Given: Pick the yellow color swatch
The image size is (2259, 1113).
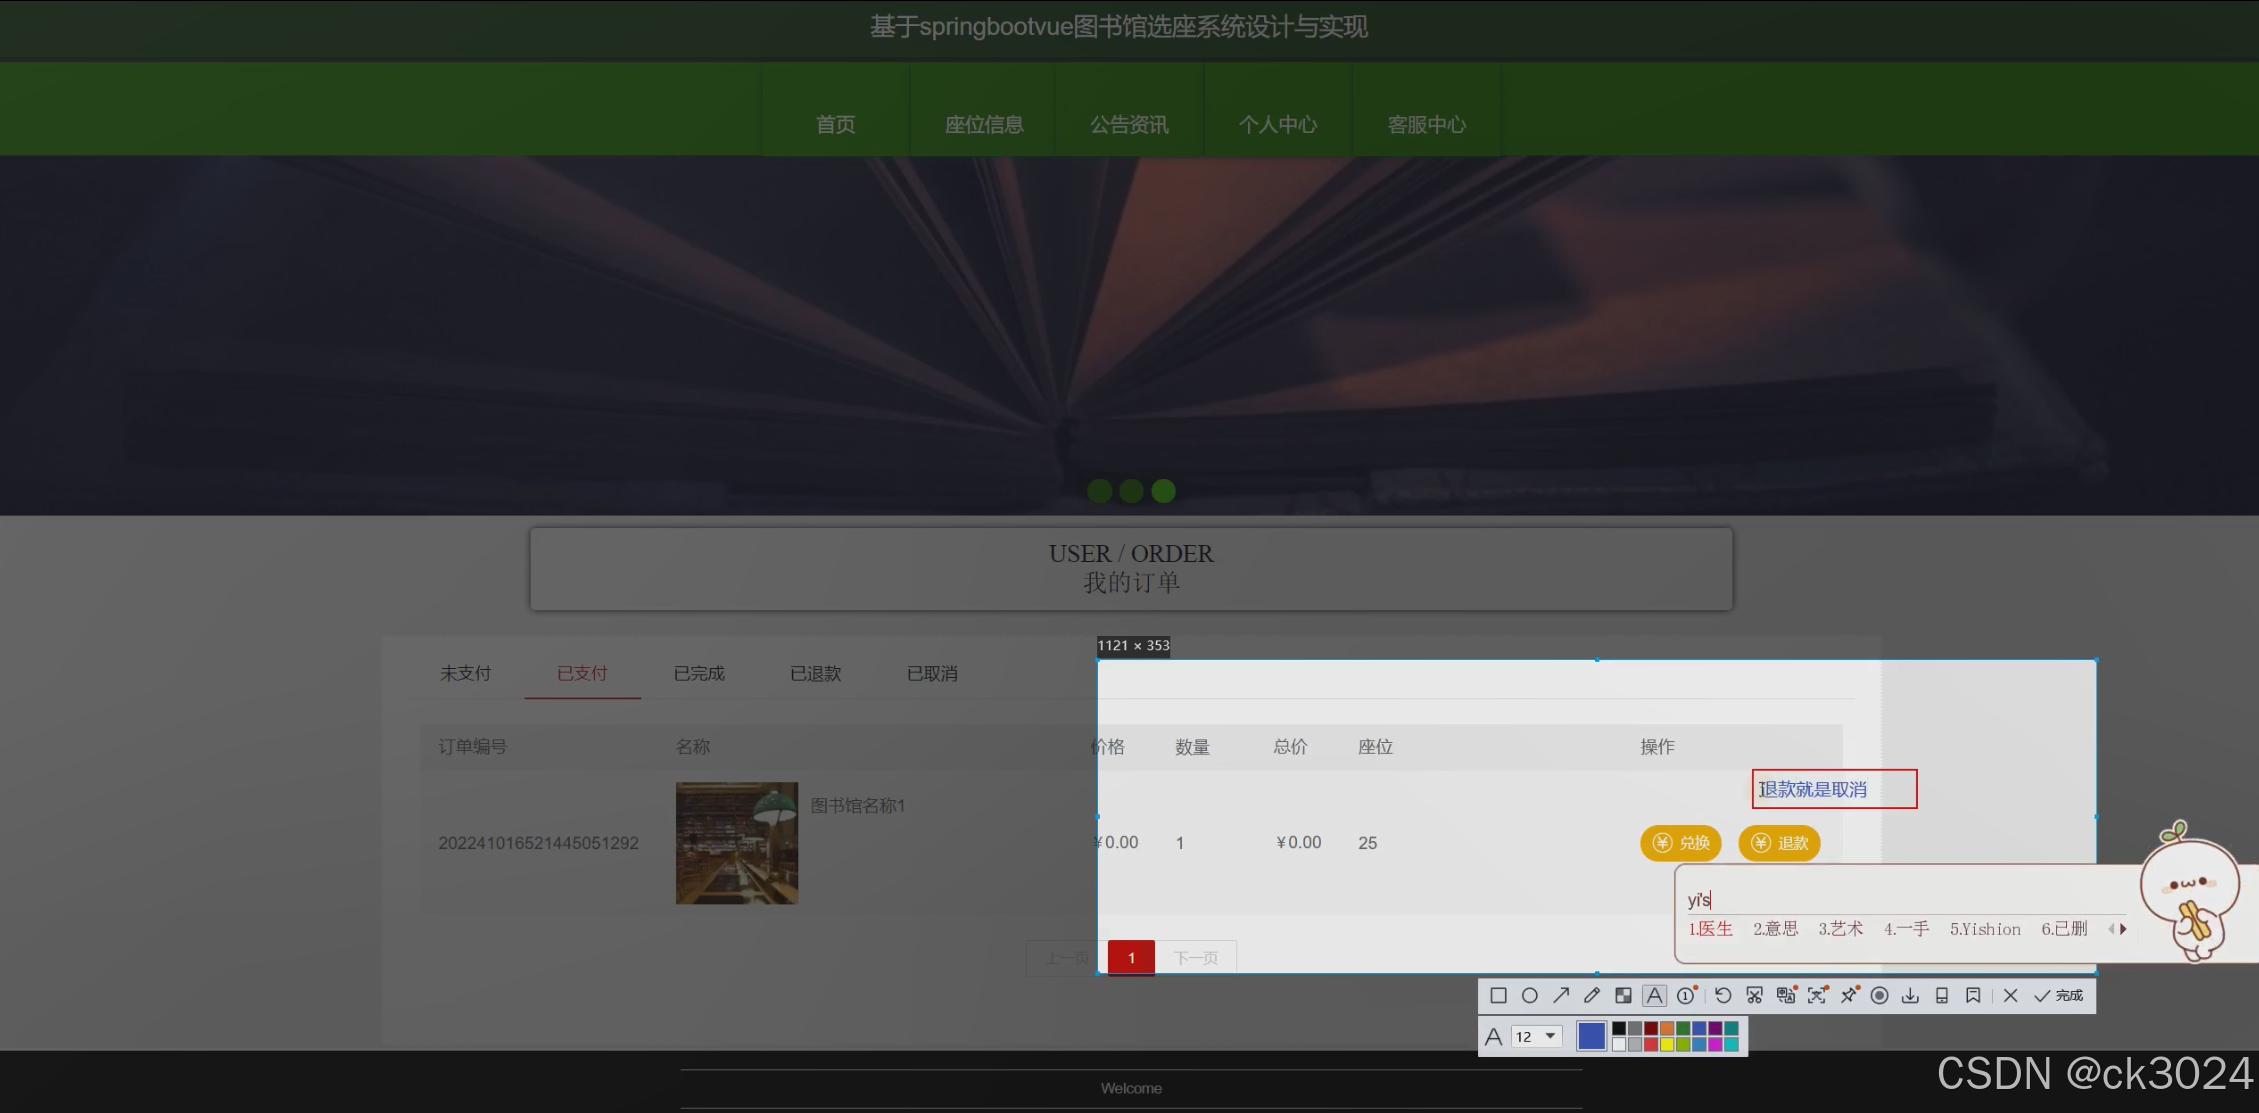Looking at the screenshot, I should pyautogui.click(x=1667, y=1045).
